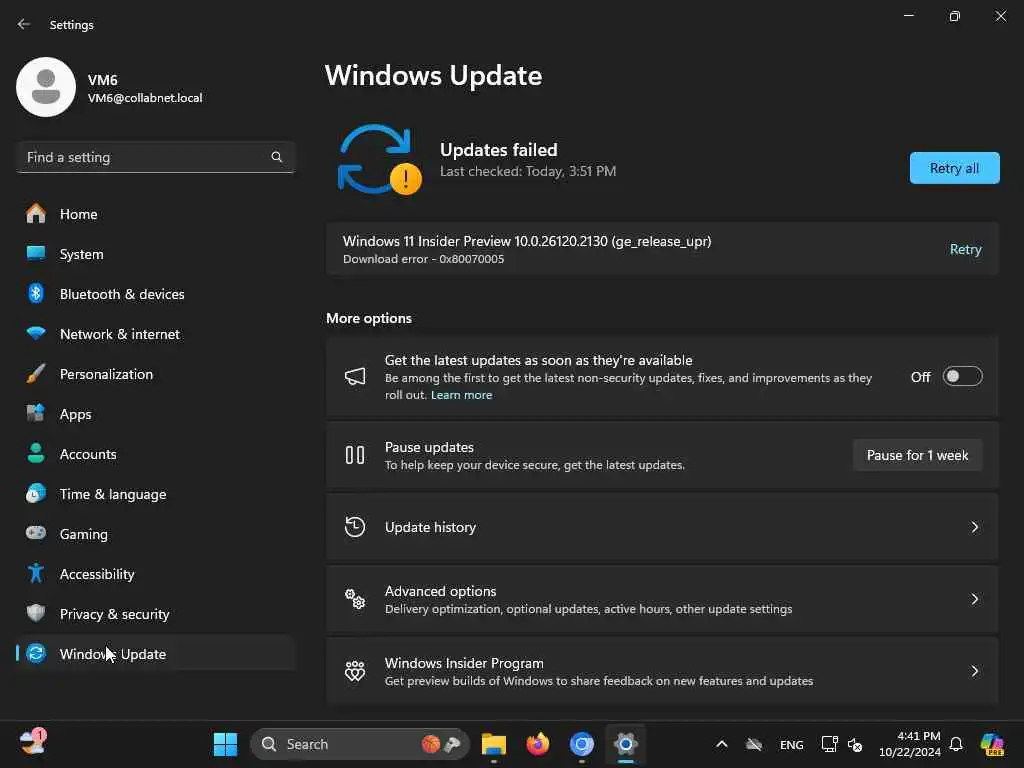This screenshot has width=1024, height=768.
Task: Click the Find a setting search field
Action: 155,157
